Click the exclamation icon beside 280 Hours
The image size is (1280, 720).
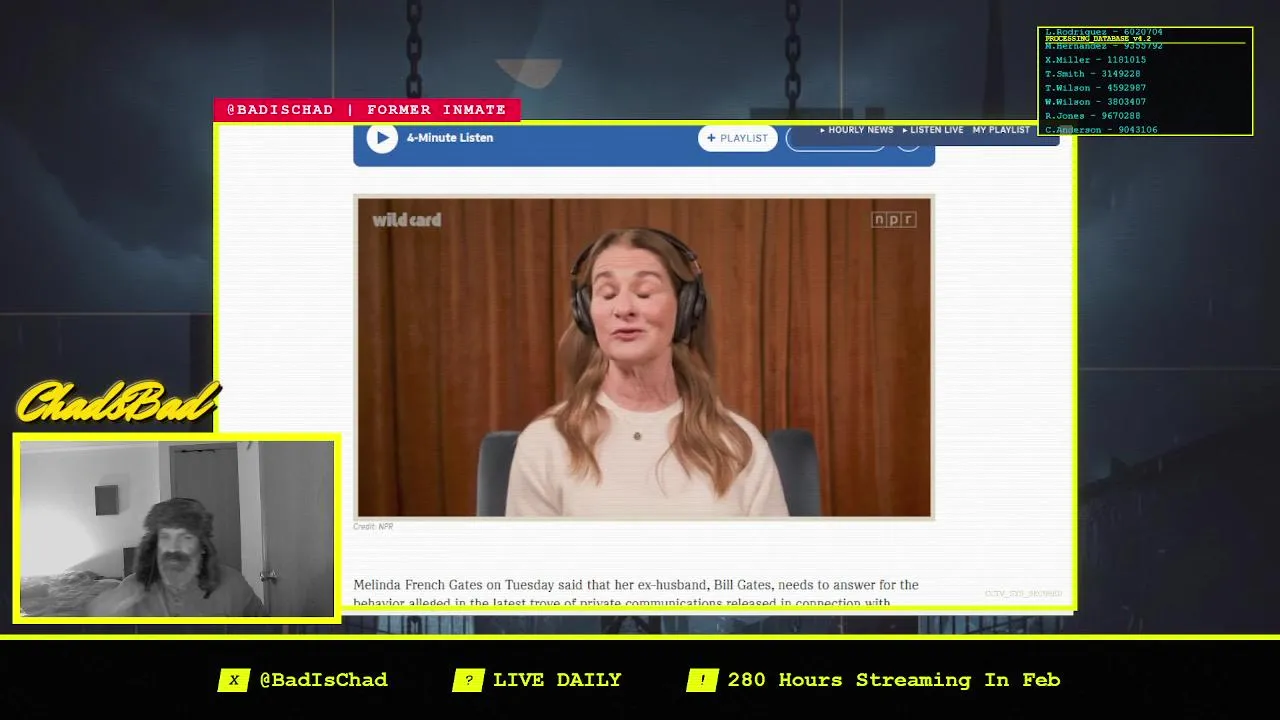point(702,680)
